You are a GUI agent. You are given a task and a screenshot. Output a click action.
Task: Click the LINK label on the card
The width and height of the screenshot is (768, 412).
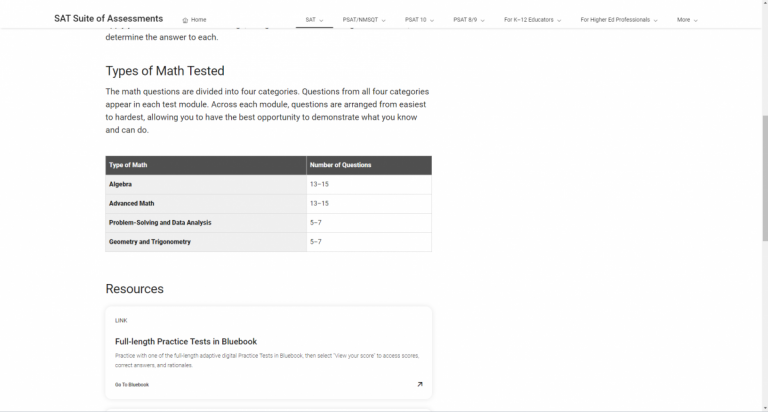pos(121,320)
